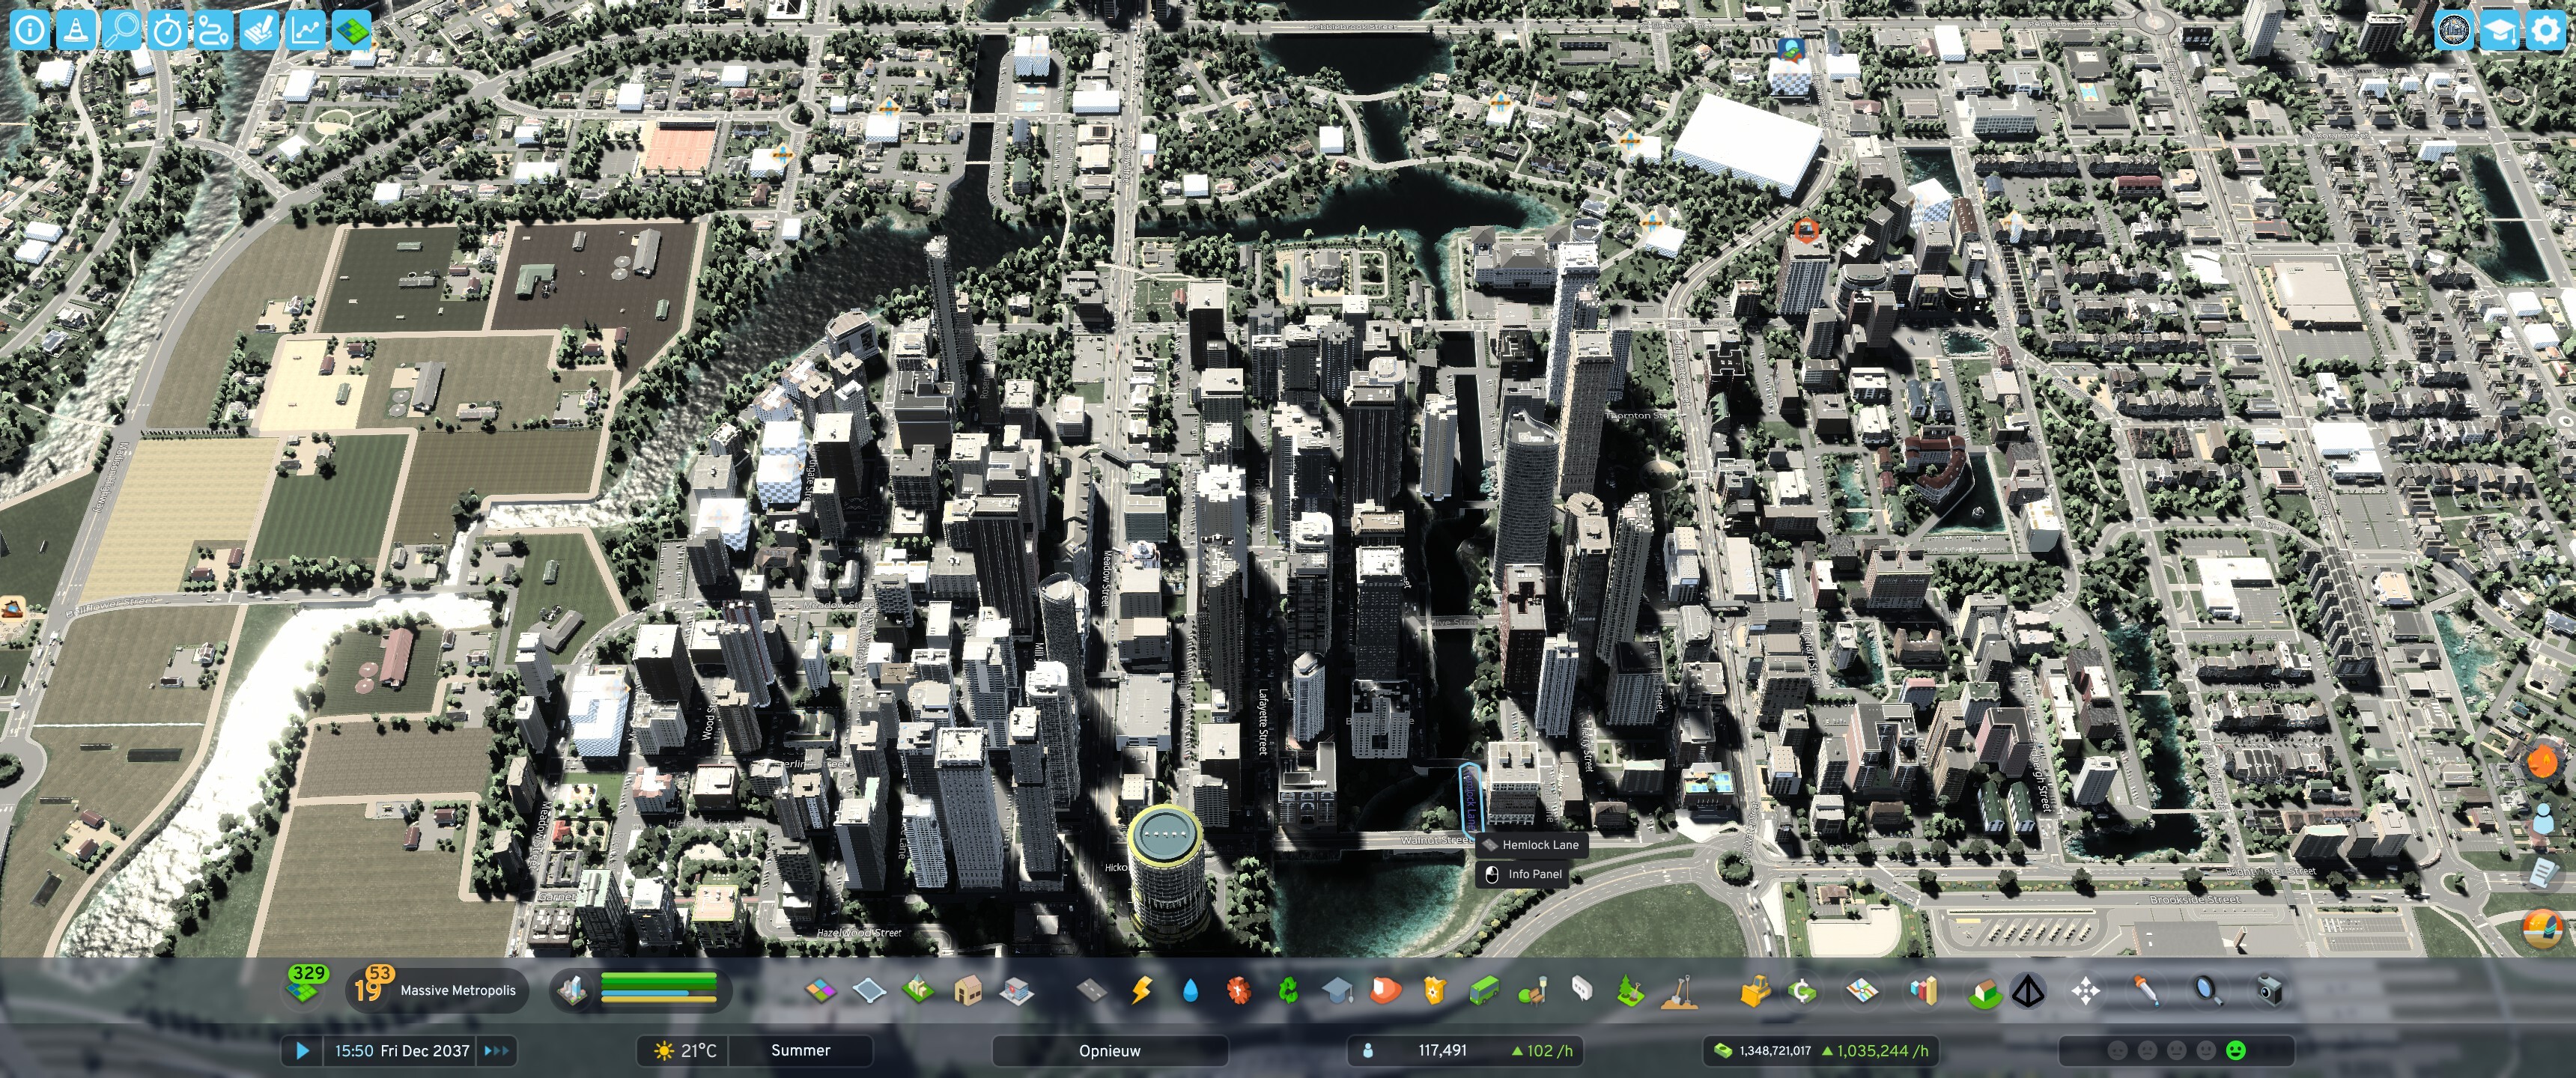Open the Healthcare & Deathcare menu
Screen dimensions: 2576x1078
(x=1238, y=990)
